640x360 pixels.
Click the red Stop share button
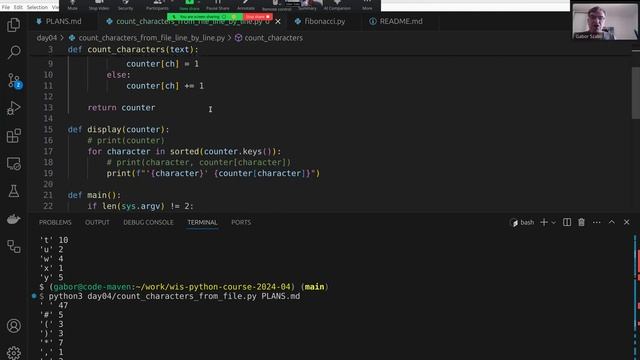pyautogui.click(x=258, y=17)
